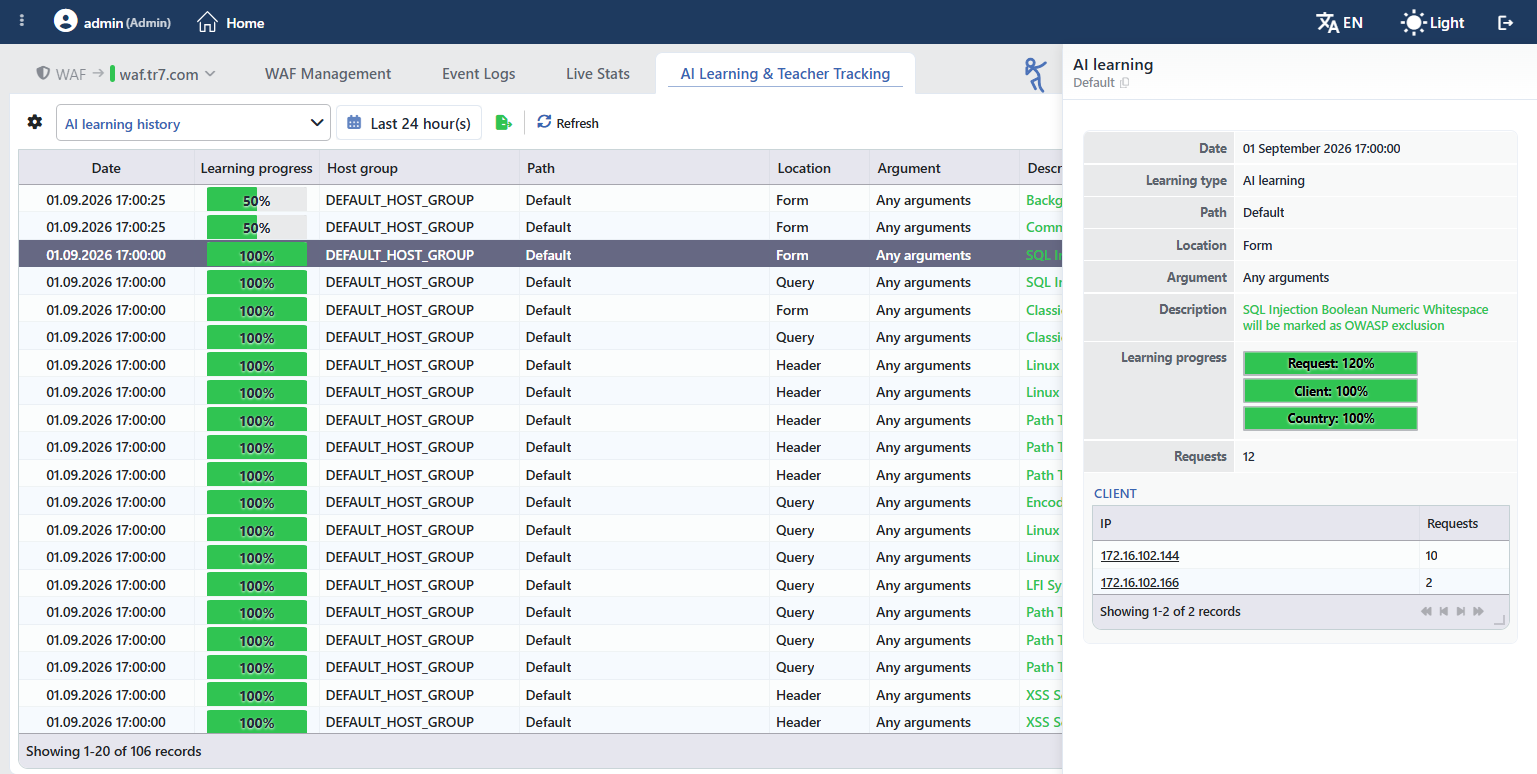
Task: Open IP link 172.16.102.166
Action: click(1140, 583)
